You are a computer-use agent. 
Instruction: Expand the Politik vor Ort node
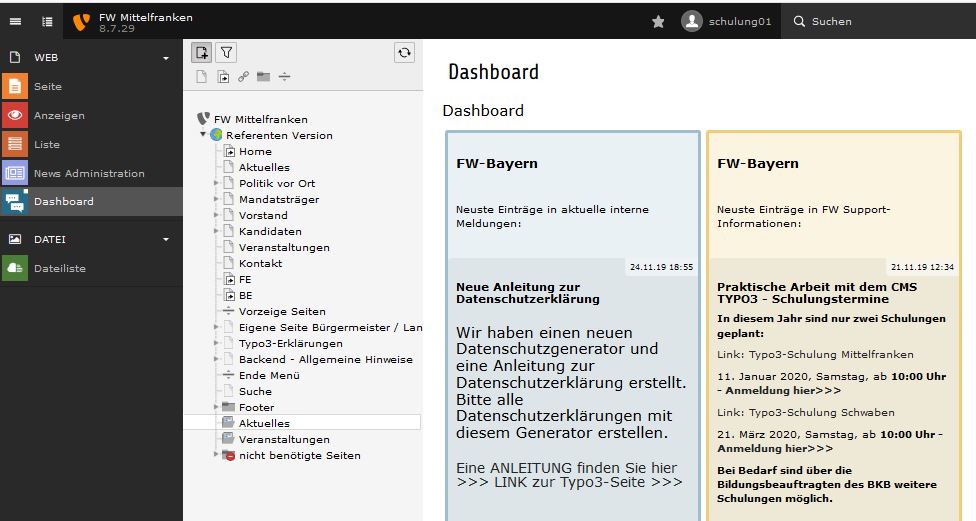pos(216,183)
